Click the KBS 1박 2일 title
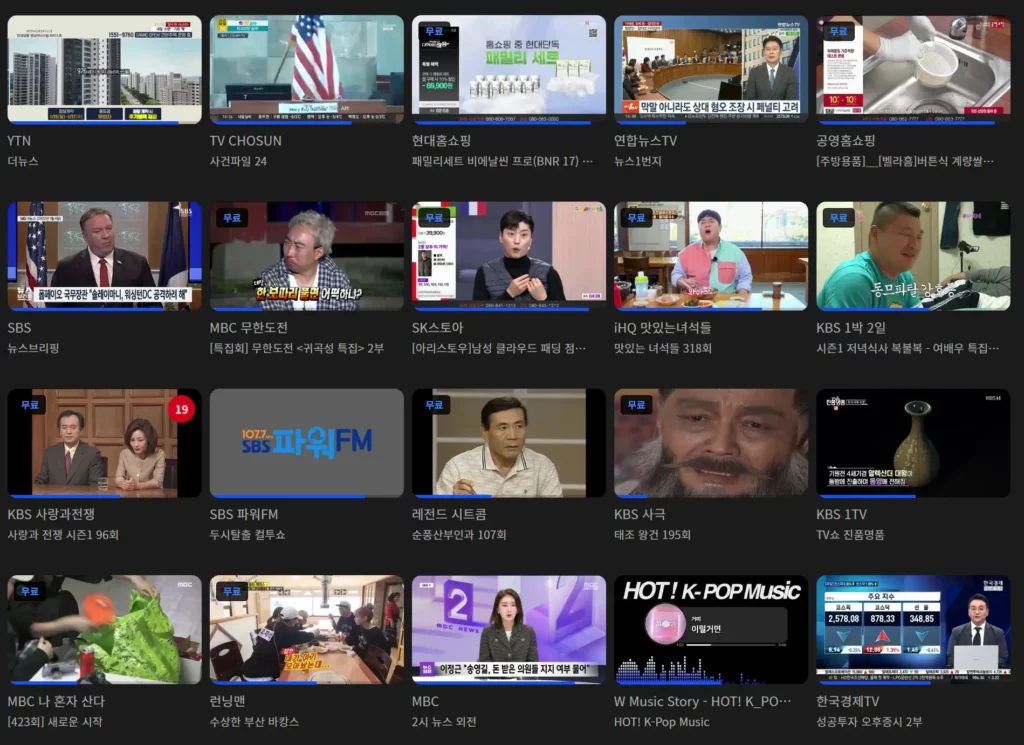 [851, 328]
